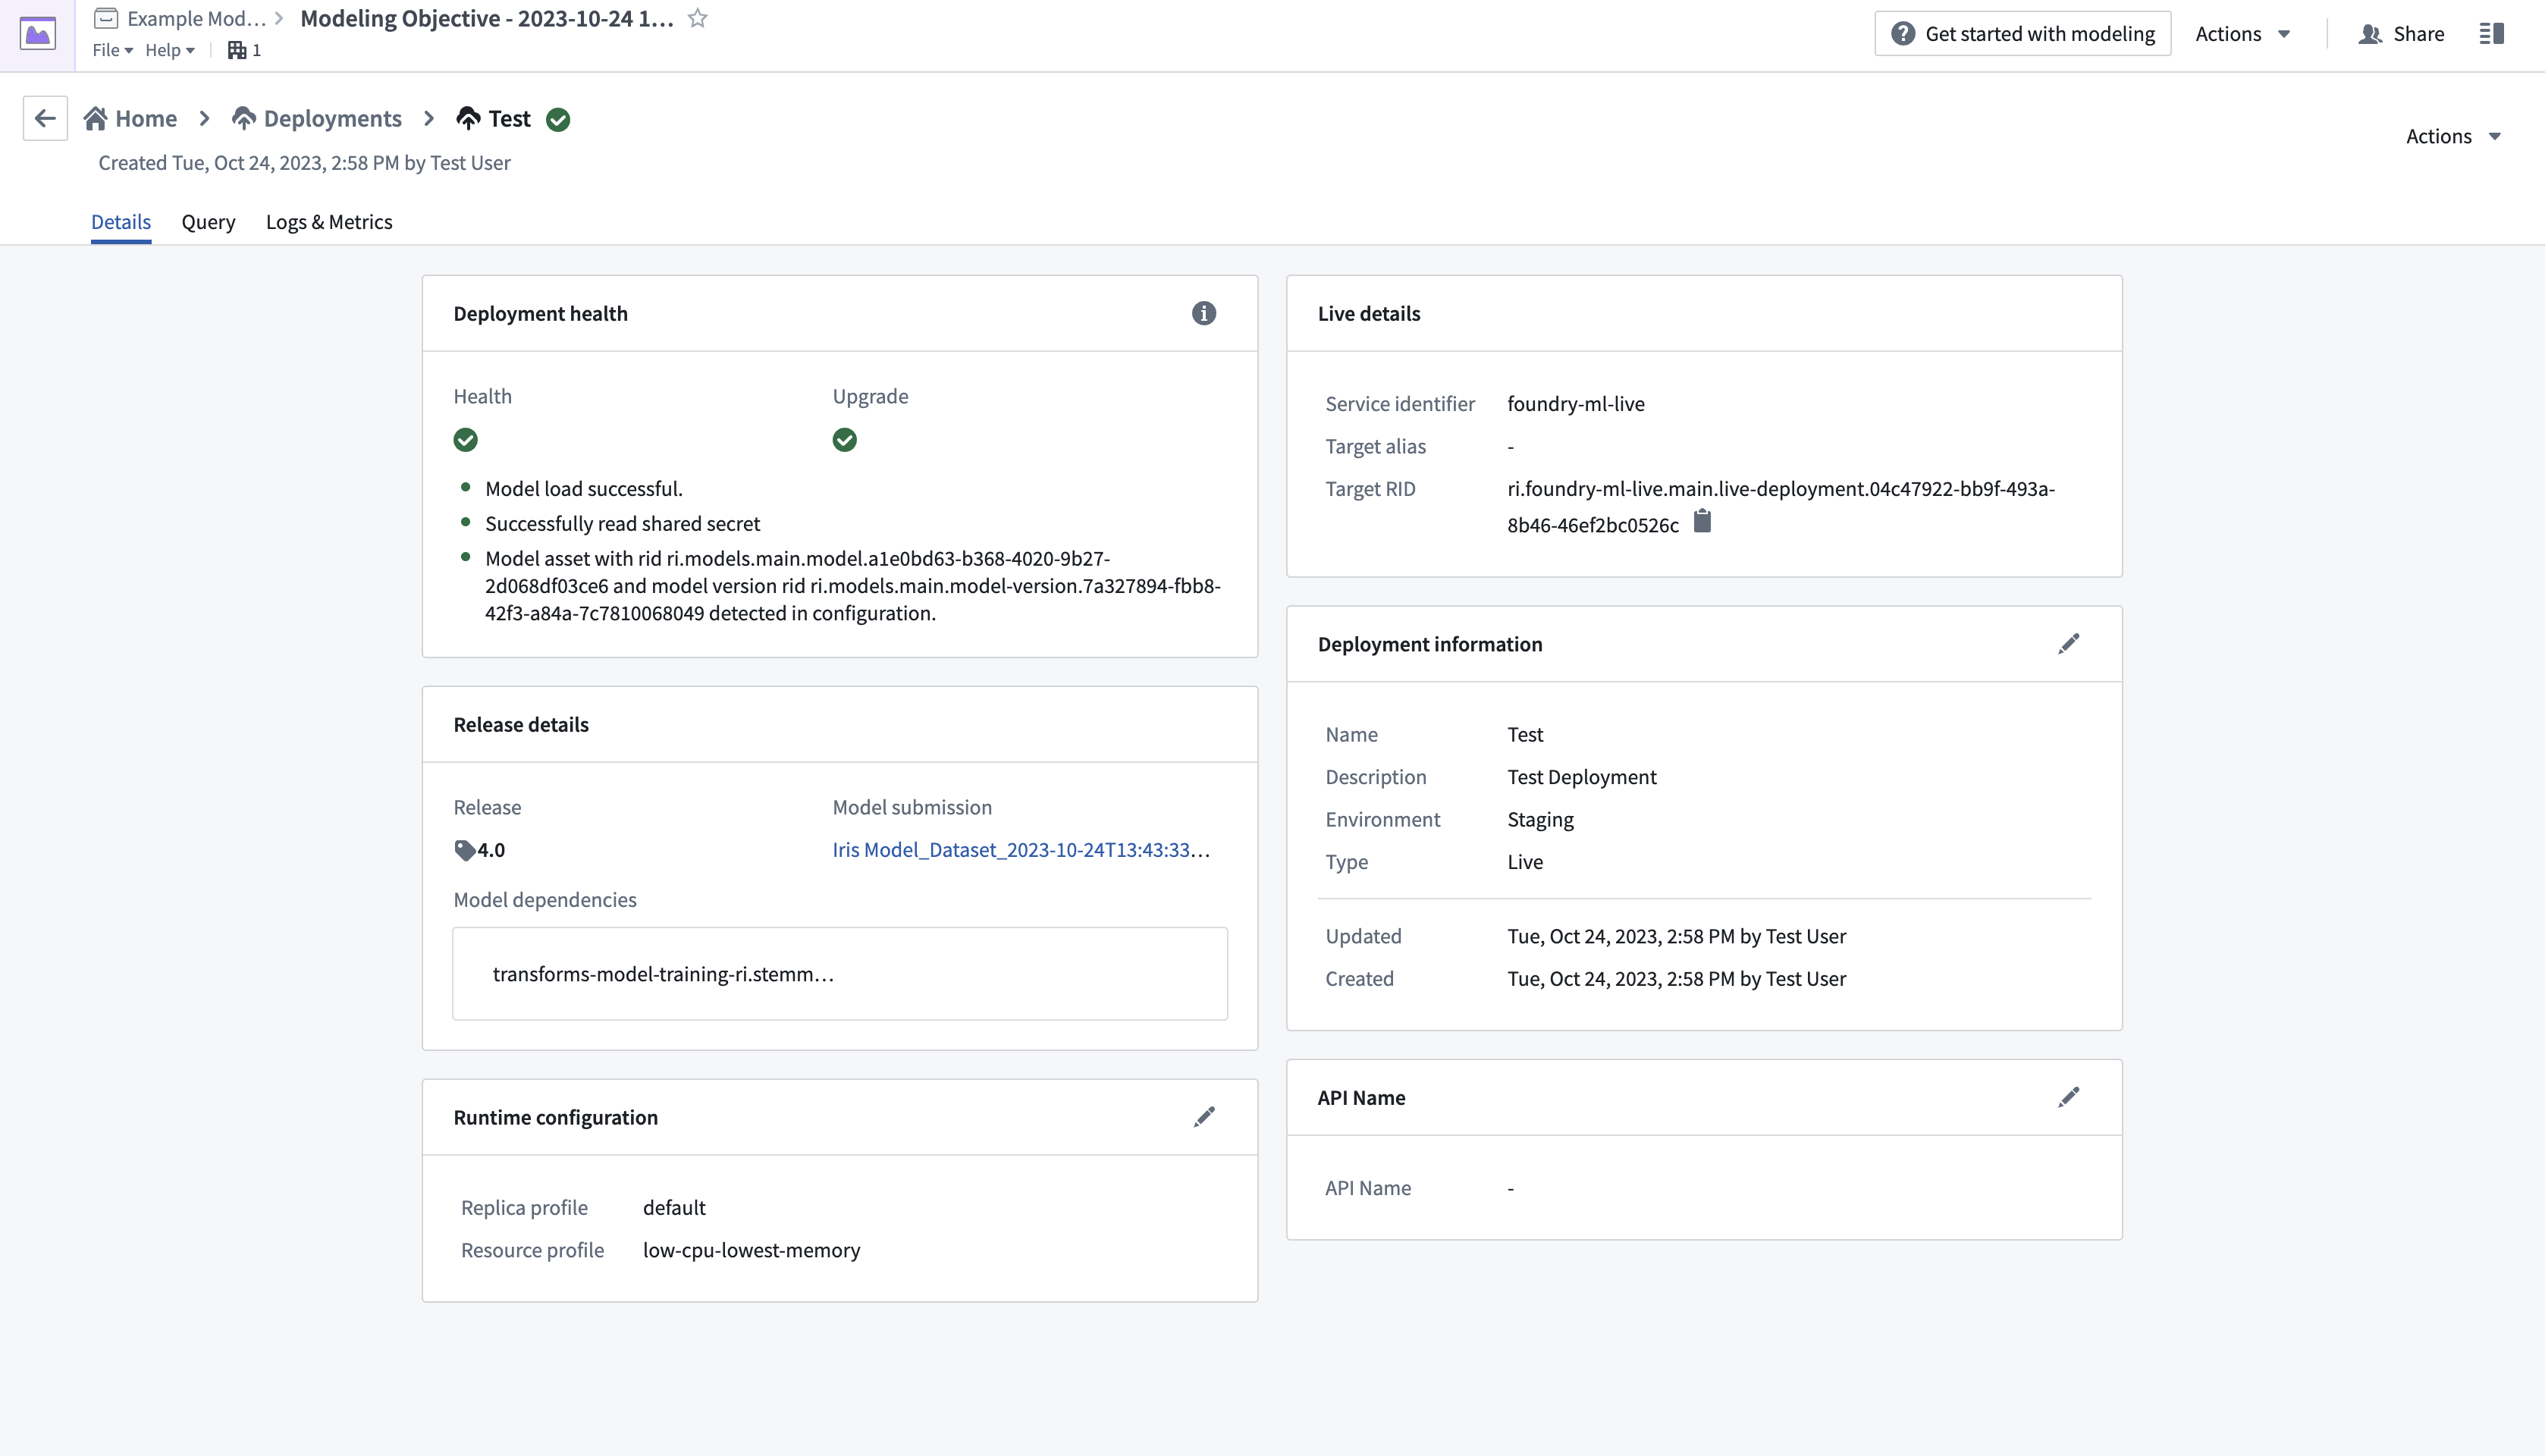Click the back arrow button
2545x1456 pixels.
pyautogui.click(x=45, y=118)
